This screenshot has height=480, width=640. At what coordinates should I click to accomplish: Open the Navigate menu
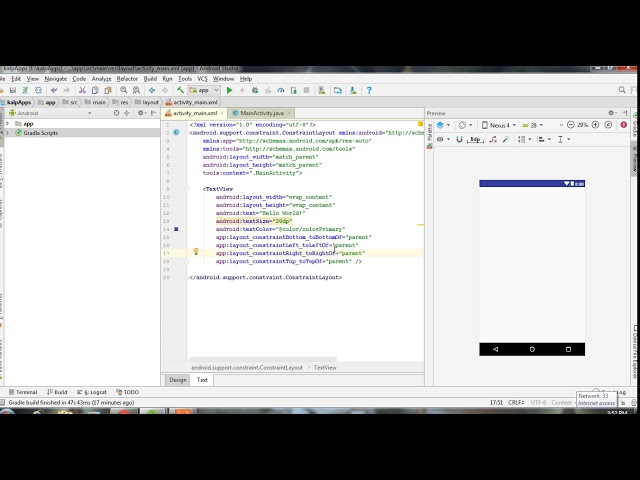pyautogui.click(x=56, y=79)
